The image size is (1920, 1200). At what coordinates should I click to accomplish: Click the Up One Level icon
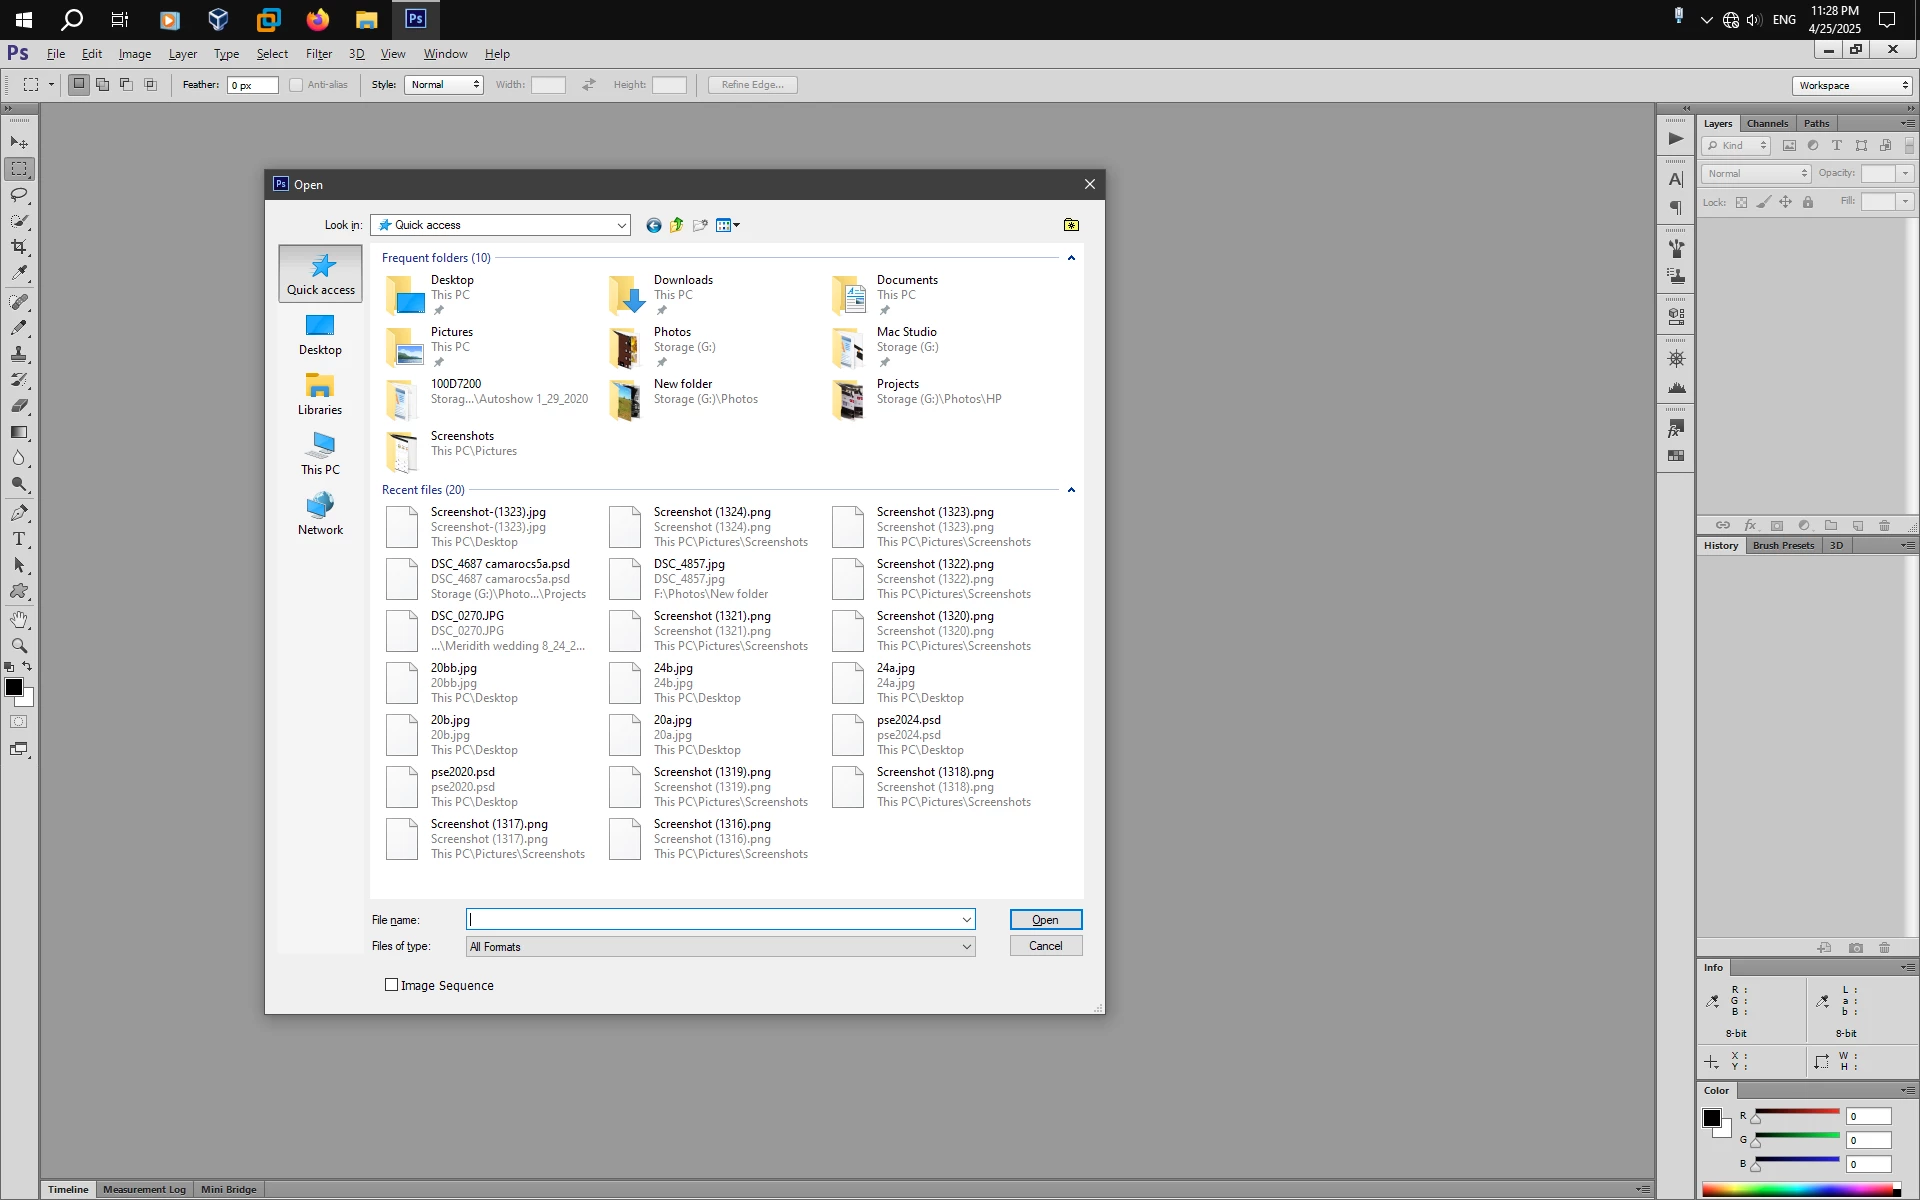click(677, 225)
